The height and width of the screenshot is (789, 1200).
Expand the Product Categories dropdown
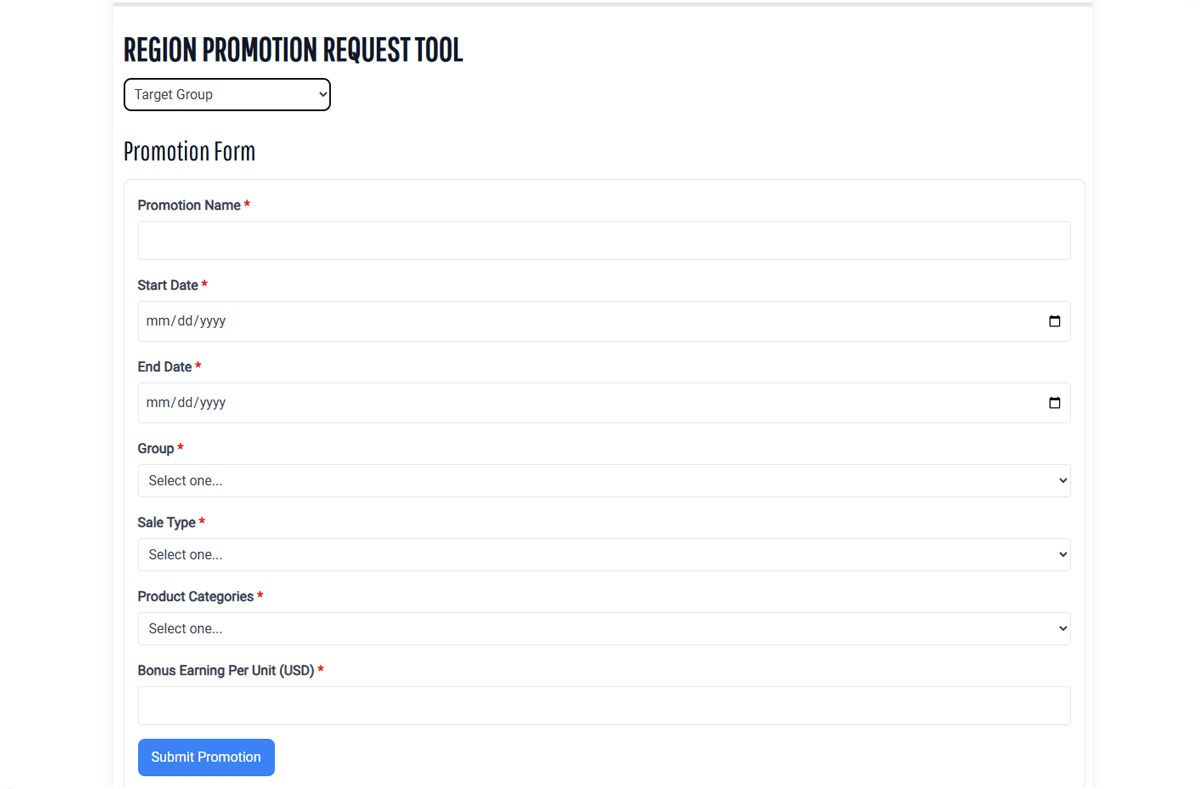603,629
